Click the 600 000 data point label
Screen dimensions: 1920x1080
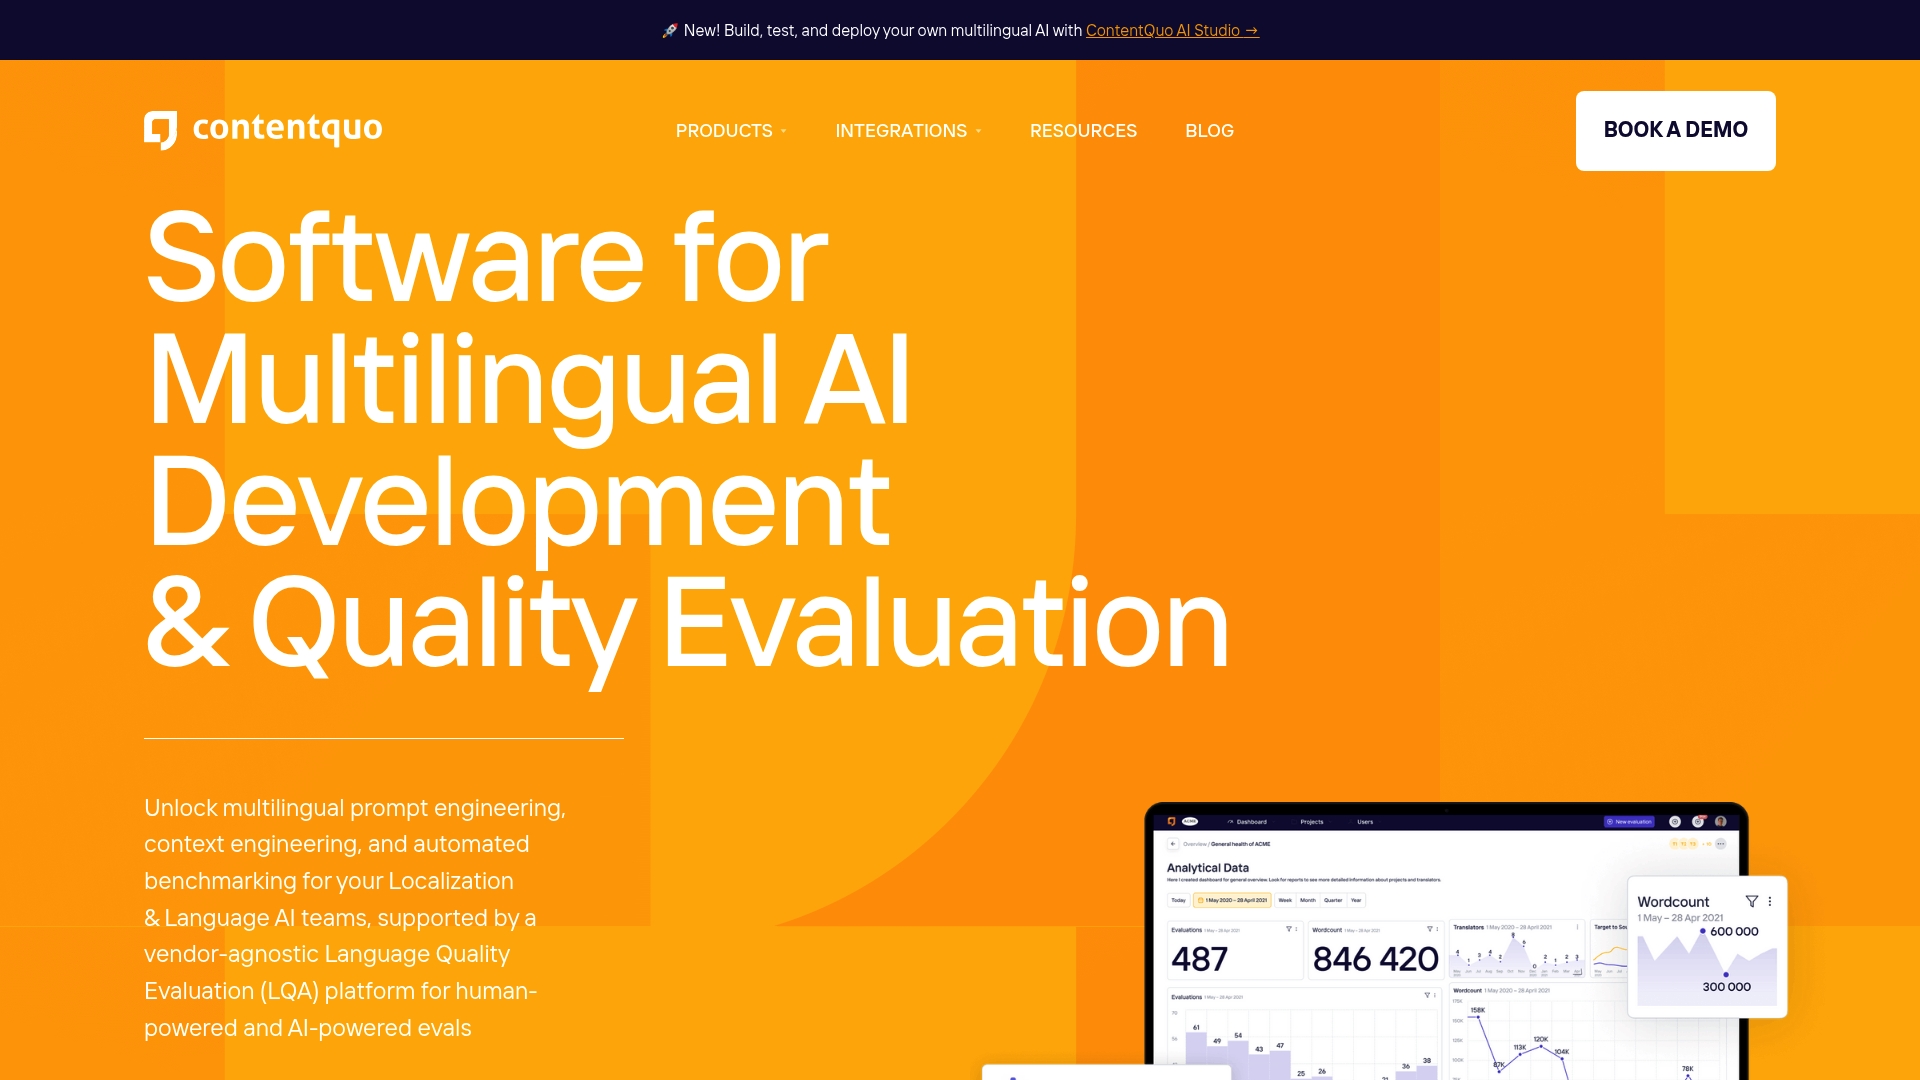pyautogui.click(x=1734, y=931)
